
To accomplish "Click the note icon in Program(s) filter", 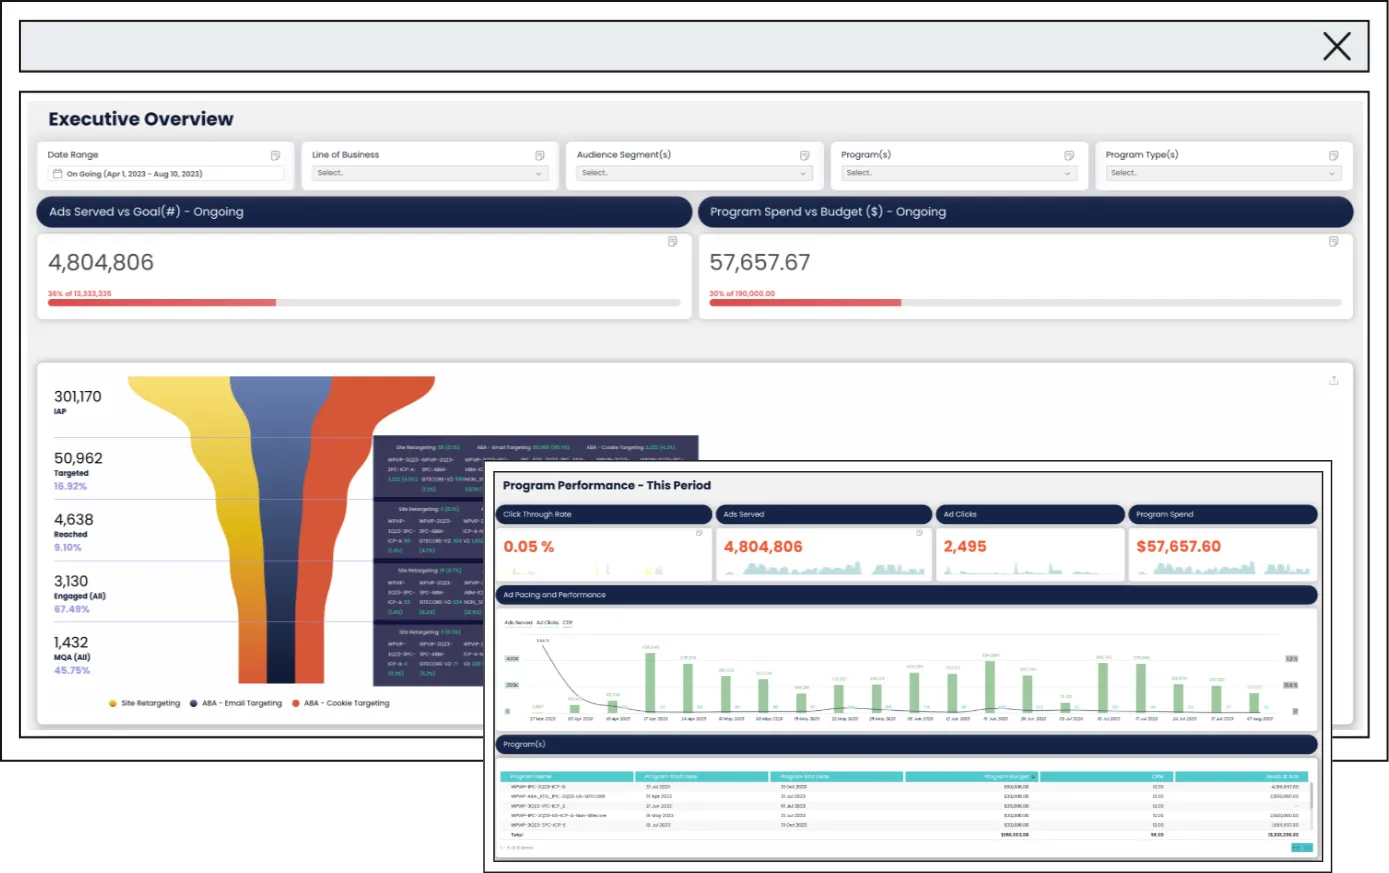I will [x=1069, y=156].
